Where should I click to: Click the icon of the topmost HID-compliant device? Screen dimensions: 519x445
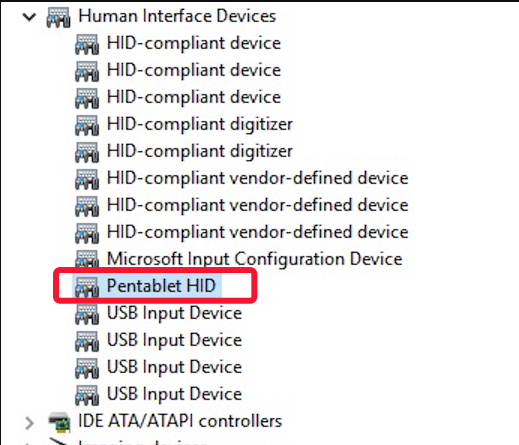pos(87,44)
